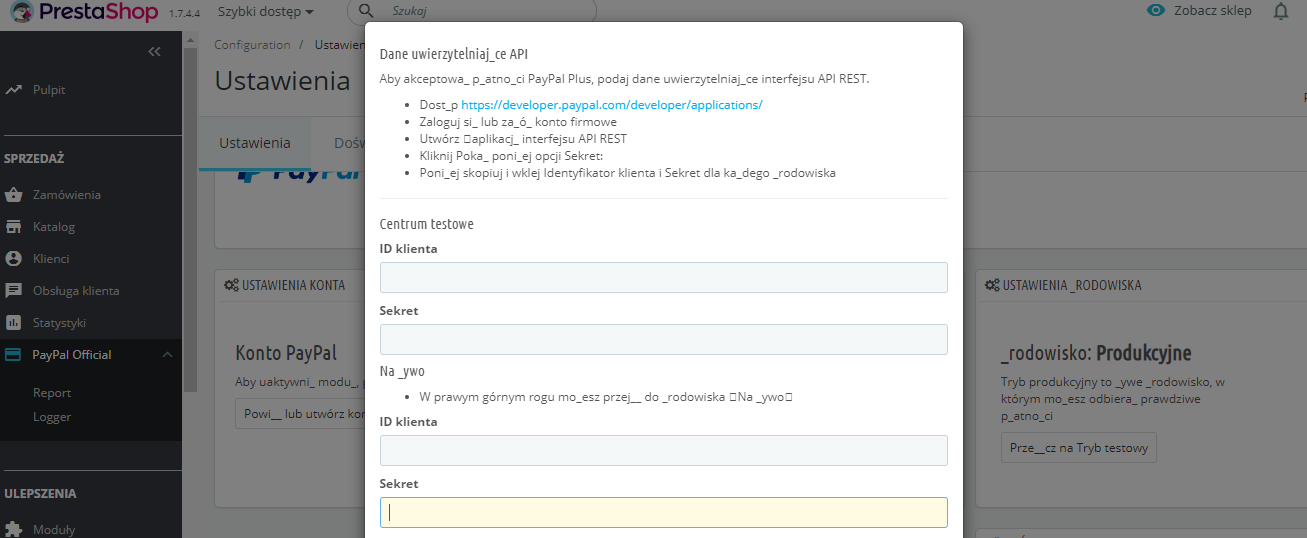Click the Klienci person icon
Image resolution: width=1307 pixels, height=538 pixels.
(x=14, y=259)
